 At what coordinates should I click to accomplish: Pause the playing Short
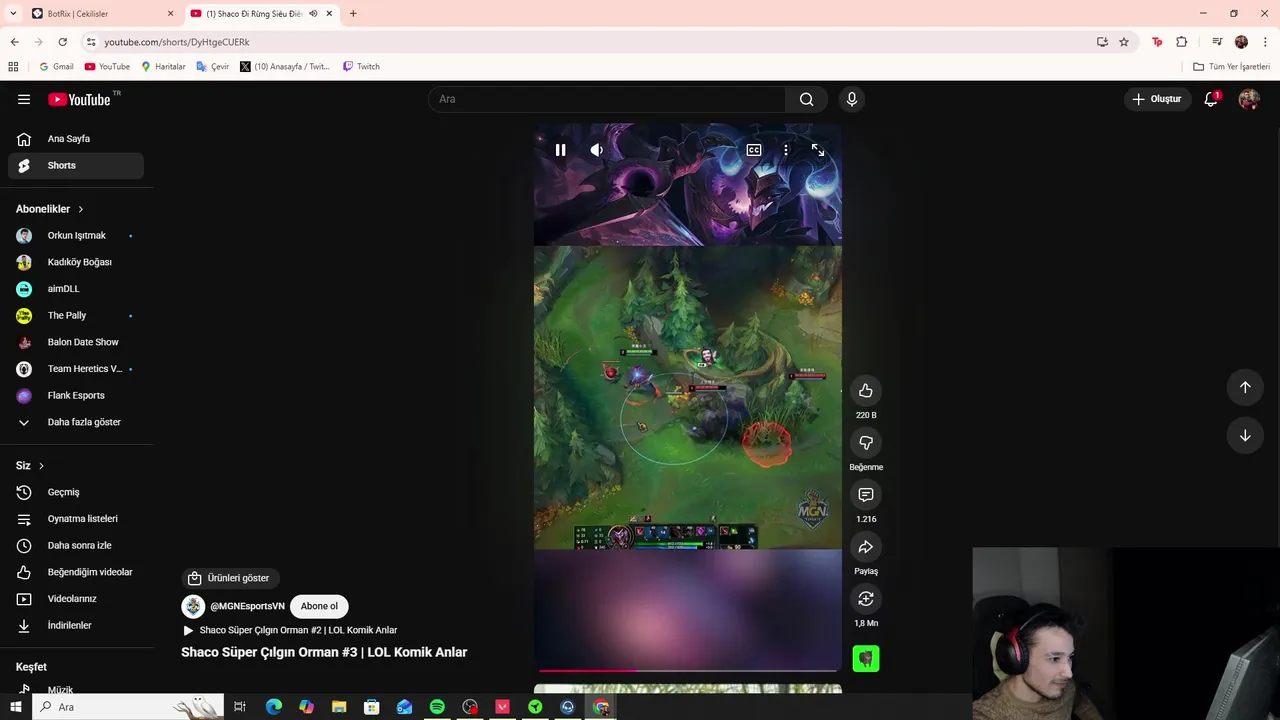pos(560,150)
